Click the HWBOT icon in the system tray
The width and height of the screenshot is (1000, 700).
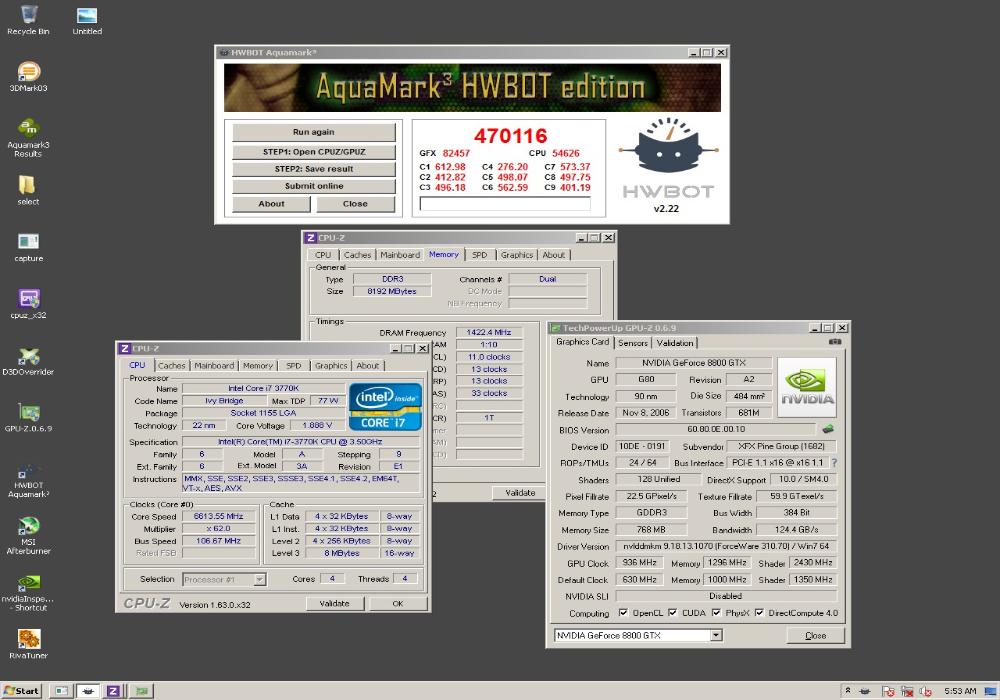[865, 691]
